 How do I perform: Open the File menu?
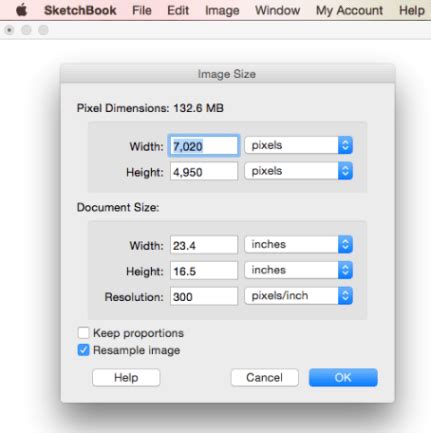click(x=142, y=10)
